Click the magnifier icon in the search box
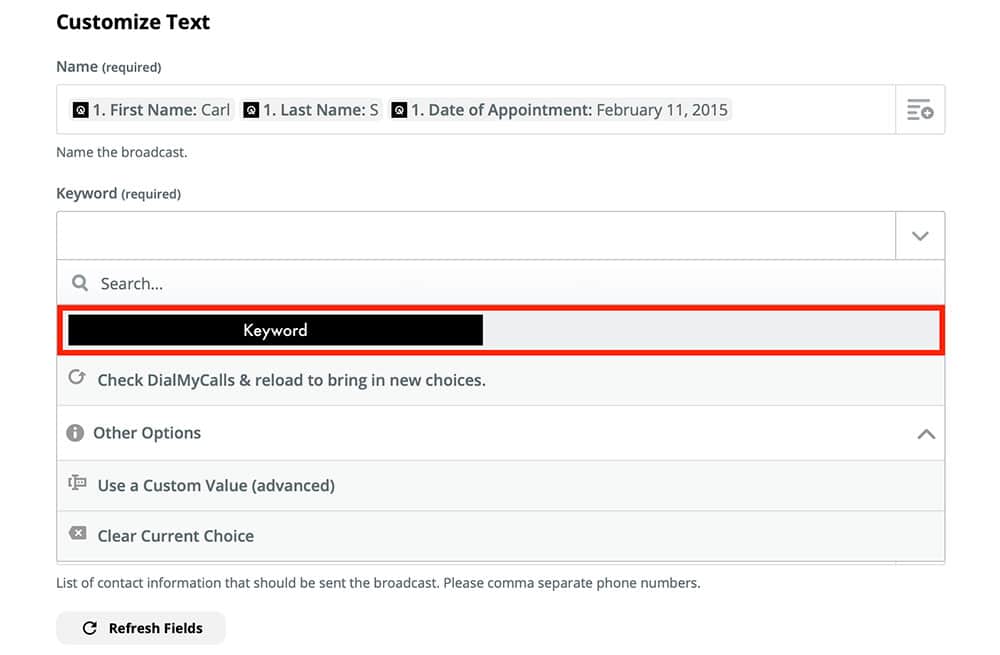This screenshot has width=1000, height=655. 80,284
